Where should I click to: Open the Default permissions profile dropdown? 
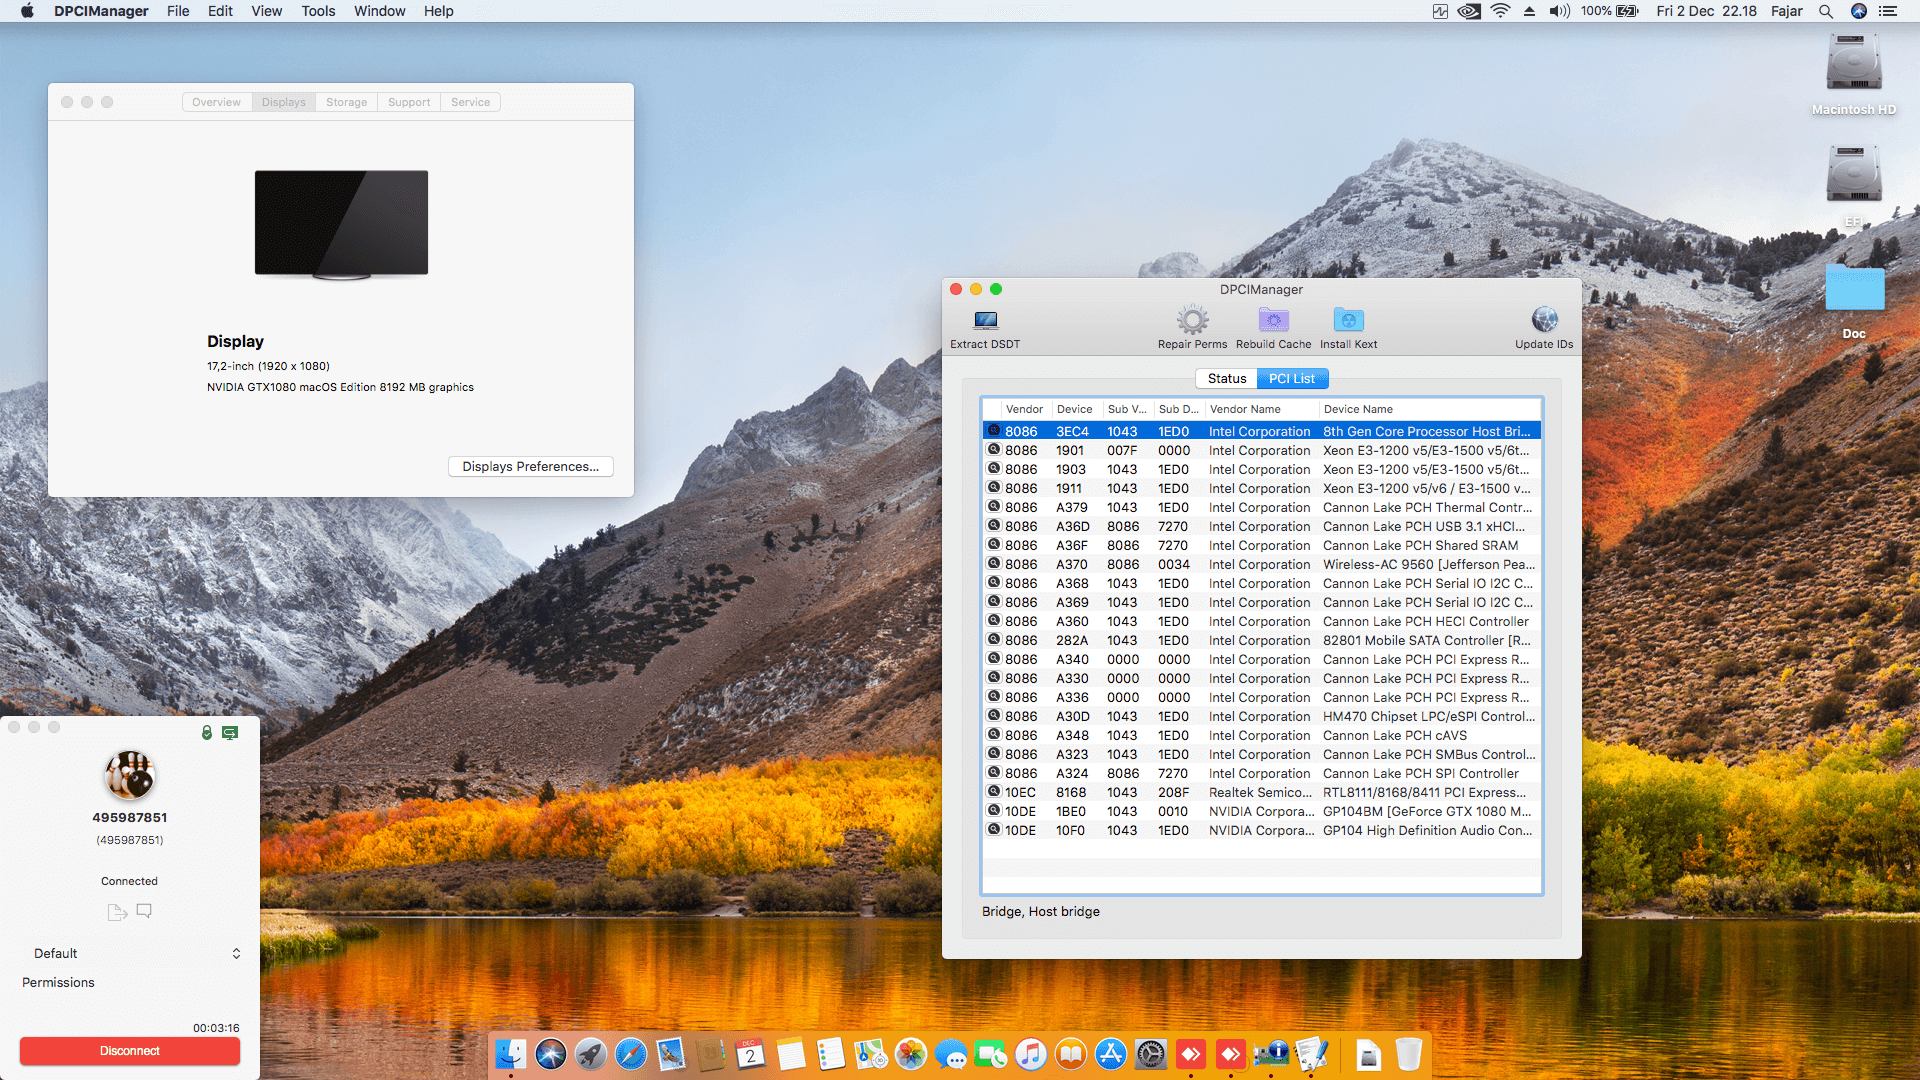[137, 954]
